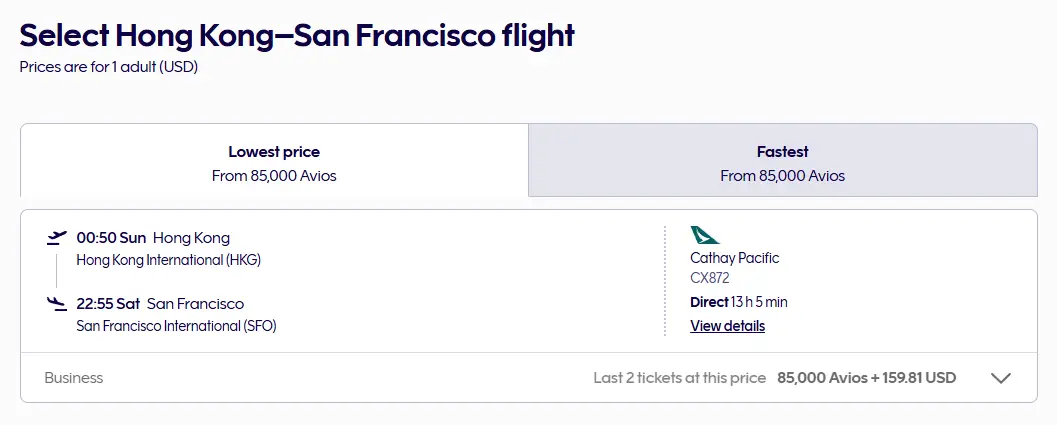Viewport: 1057px width, 425px height.
Task: Click the arrival landing plane icon
Action: (57, 304)
